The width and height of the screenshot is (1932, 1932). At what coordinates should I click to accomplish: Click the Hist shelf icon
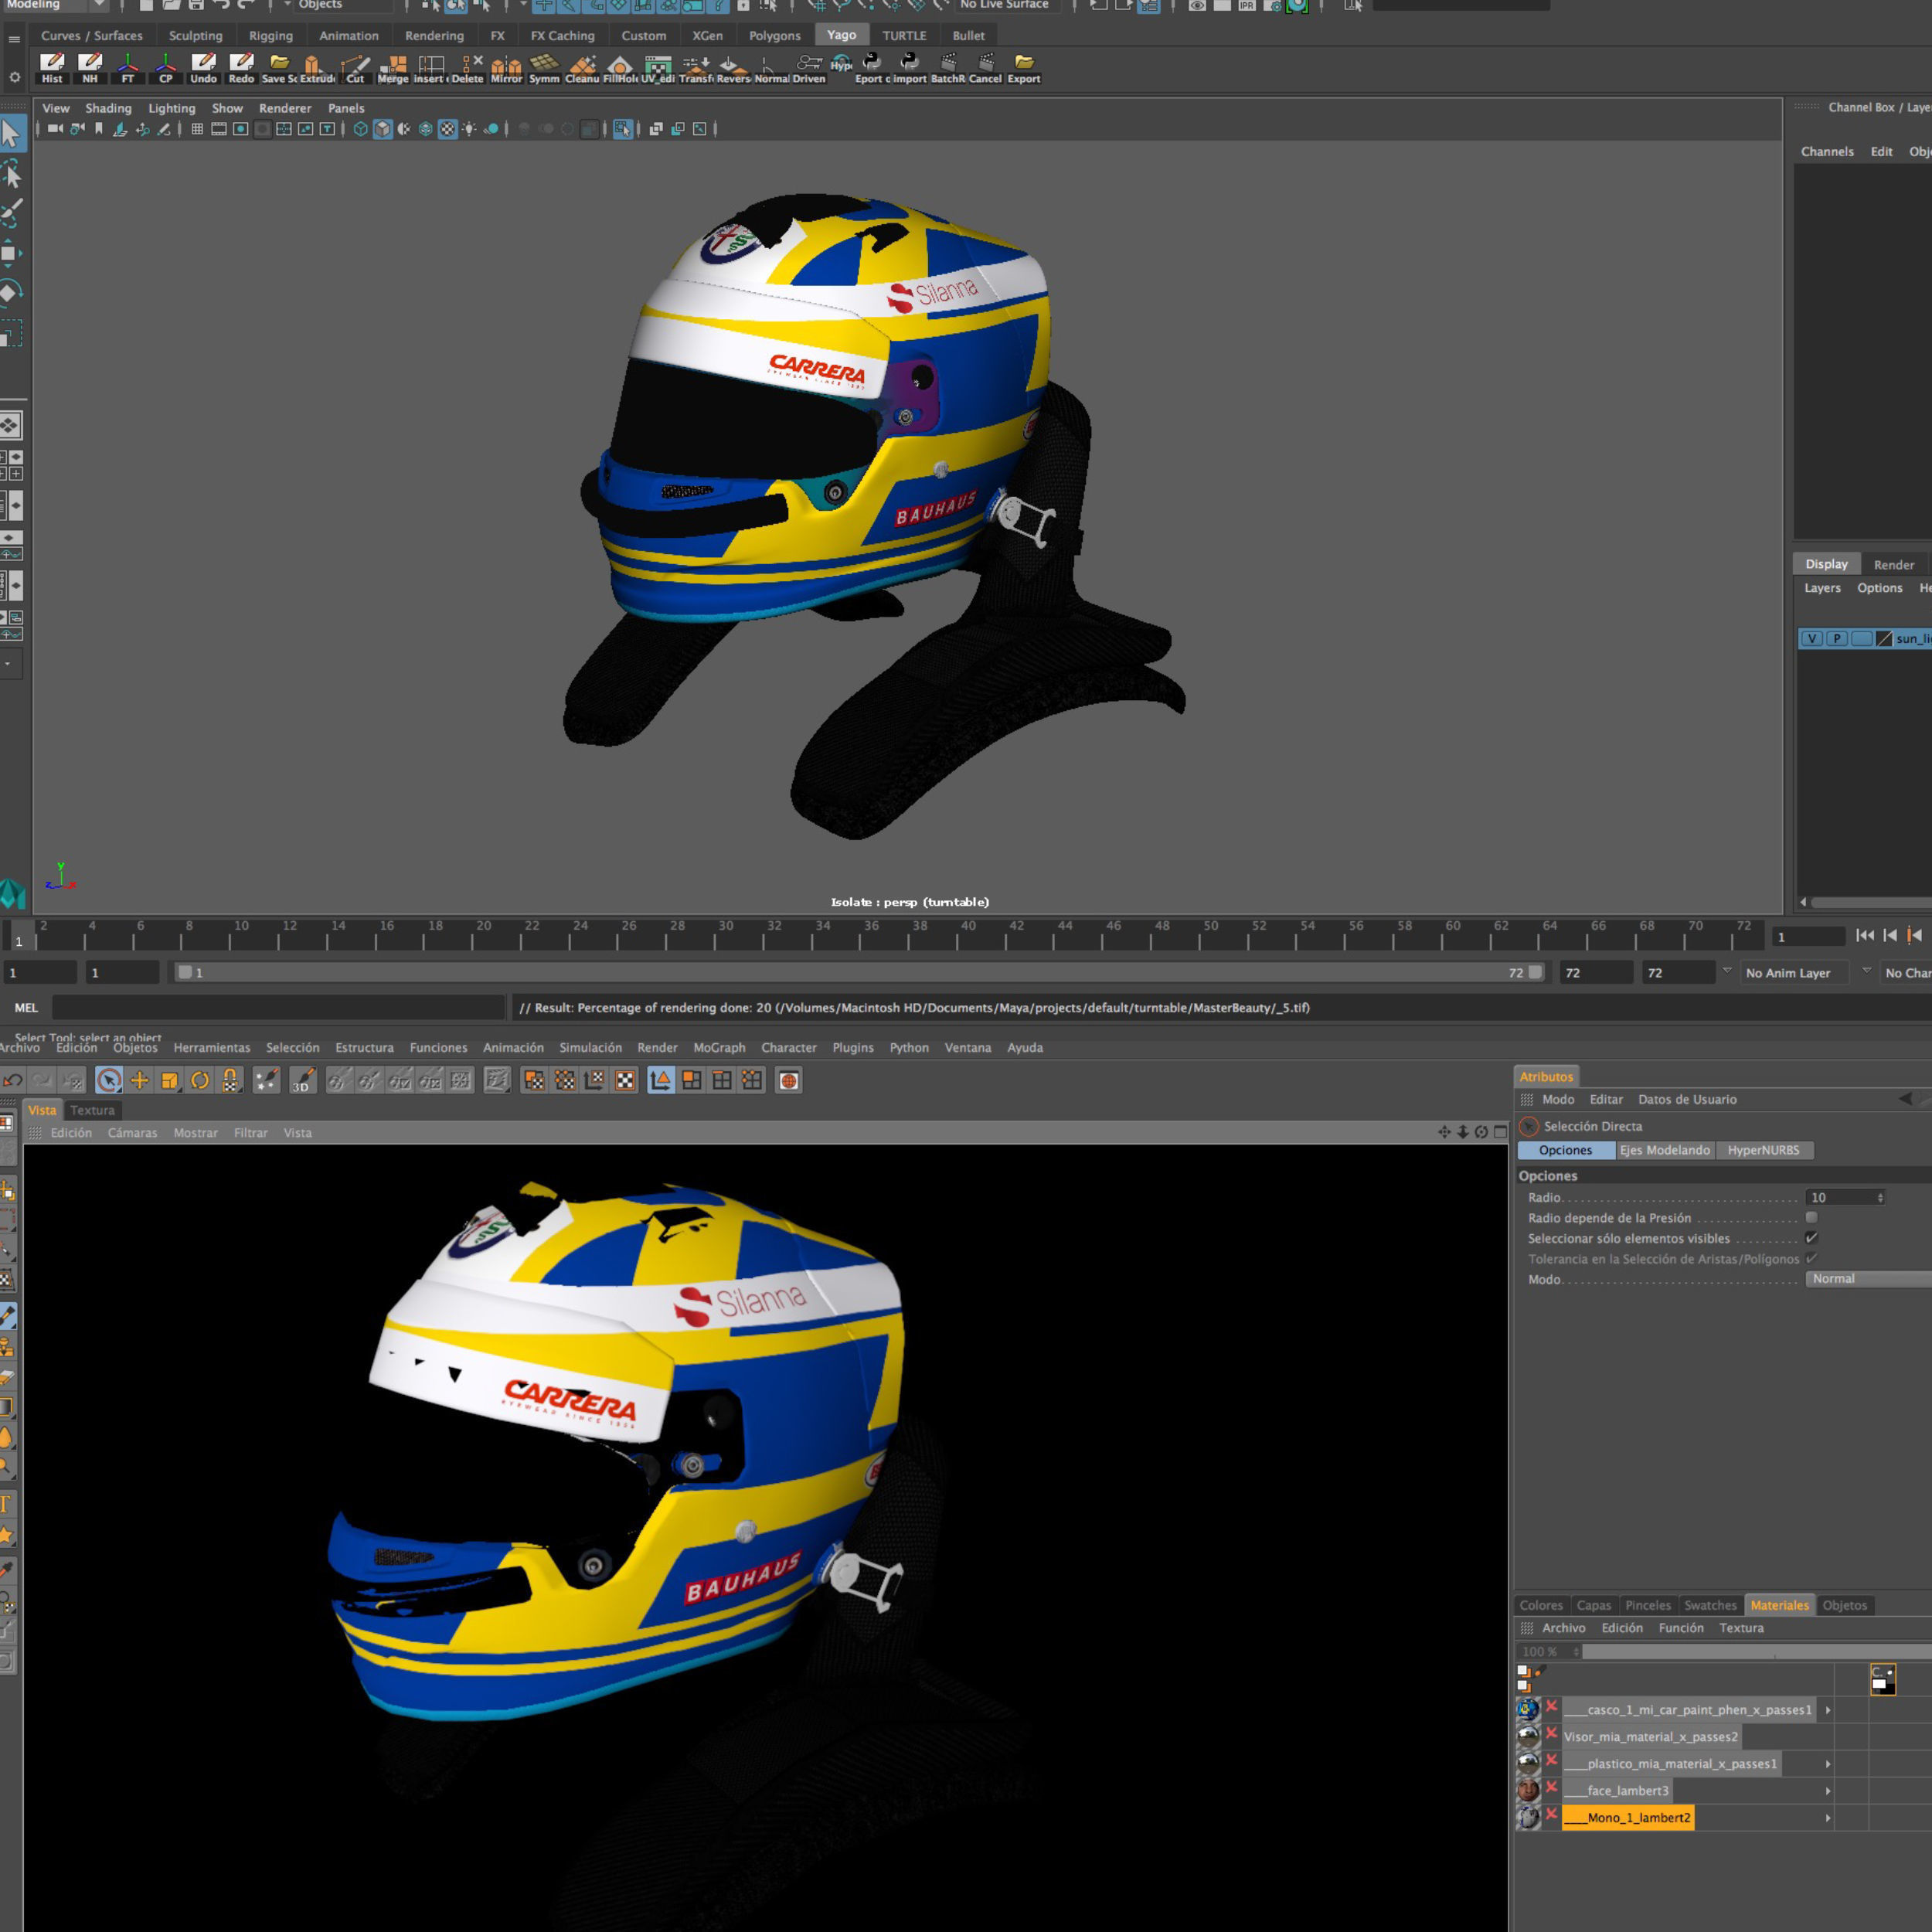tap(52, 69)
